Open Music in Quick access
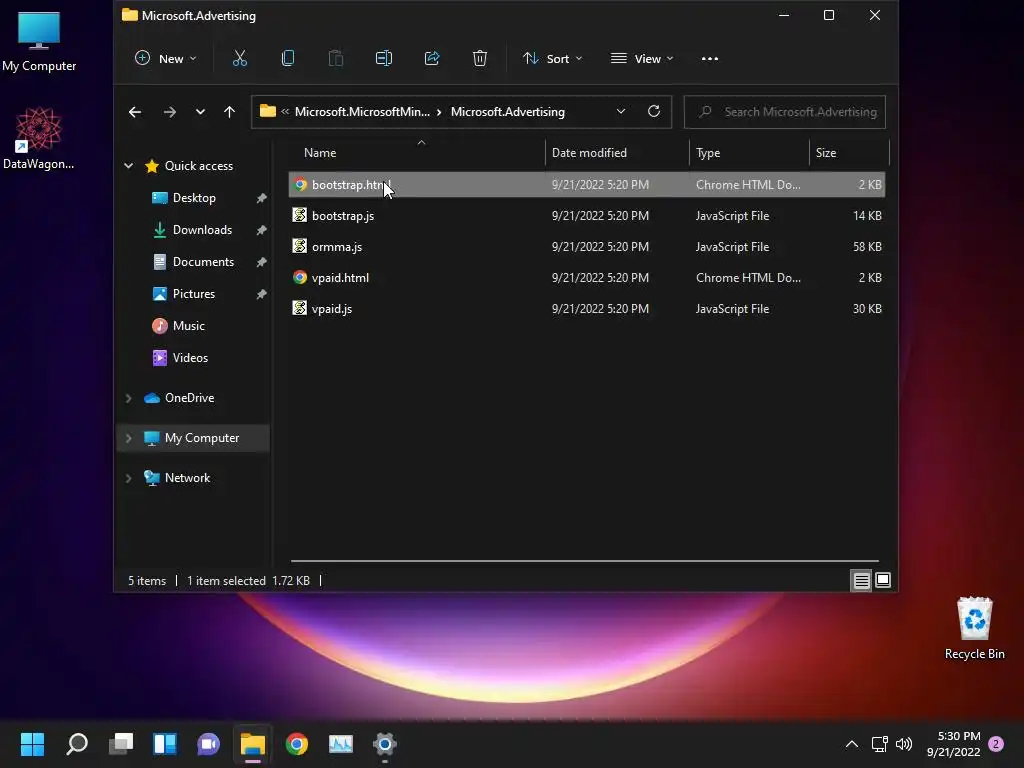This screenshot has height=768, width=1024. [x=189, y=326]
